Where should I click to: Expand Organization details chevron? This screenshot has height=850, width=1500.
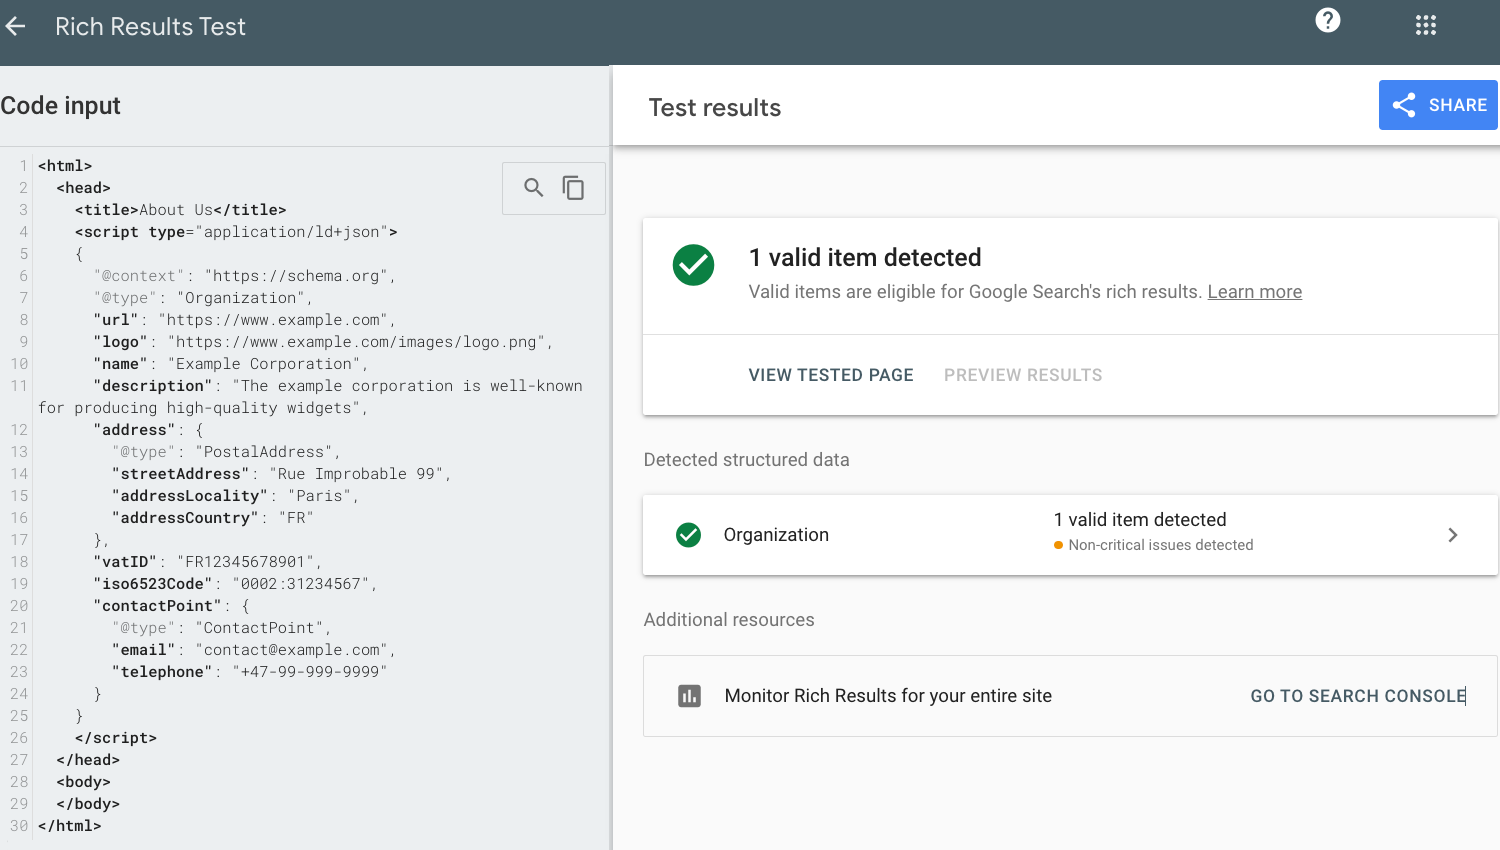(1452, 535)
